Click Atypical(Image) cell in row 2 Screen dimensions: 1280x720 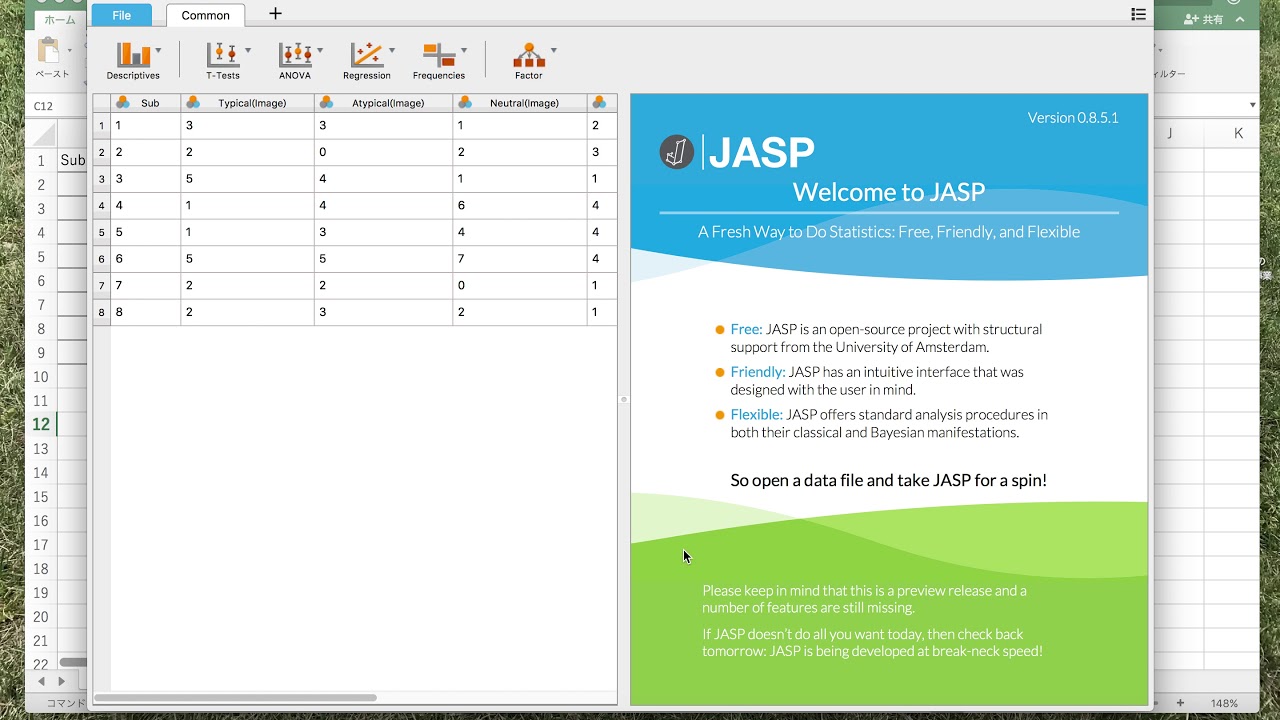383,152
